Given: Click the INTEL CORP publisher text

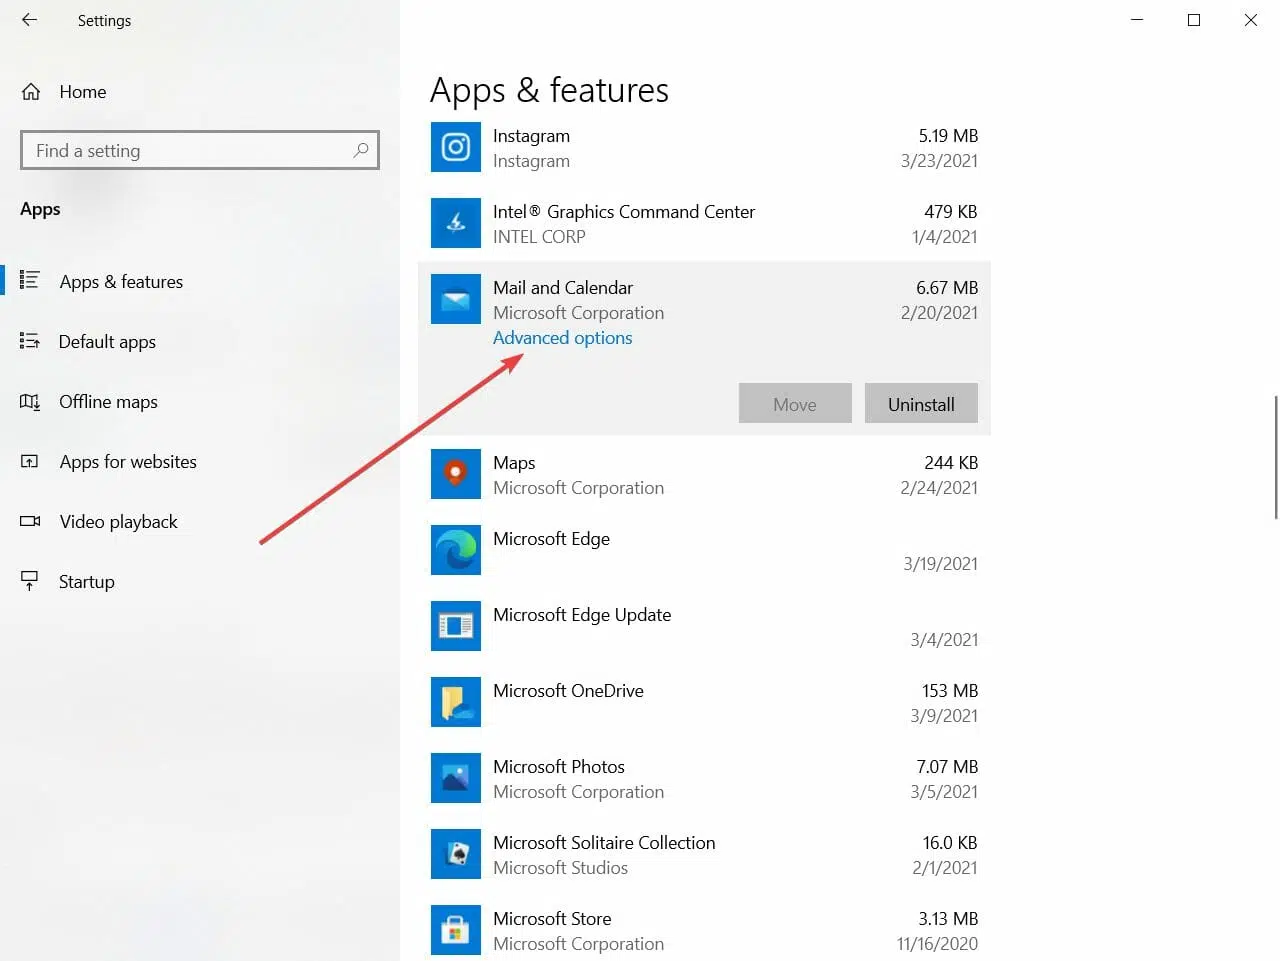Looking at the screenshot, I should tap(539, 237).
